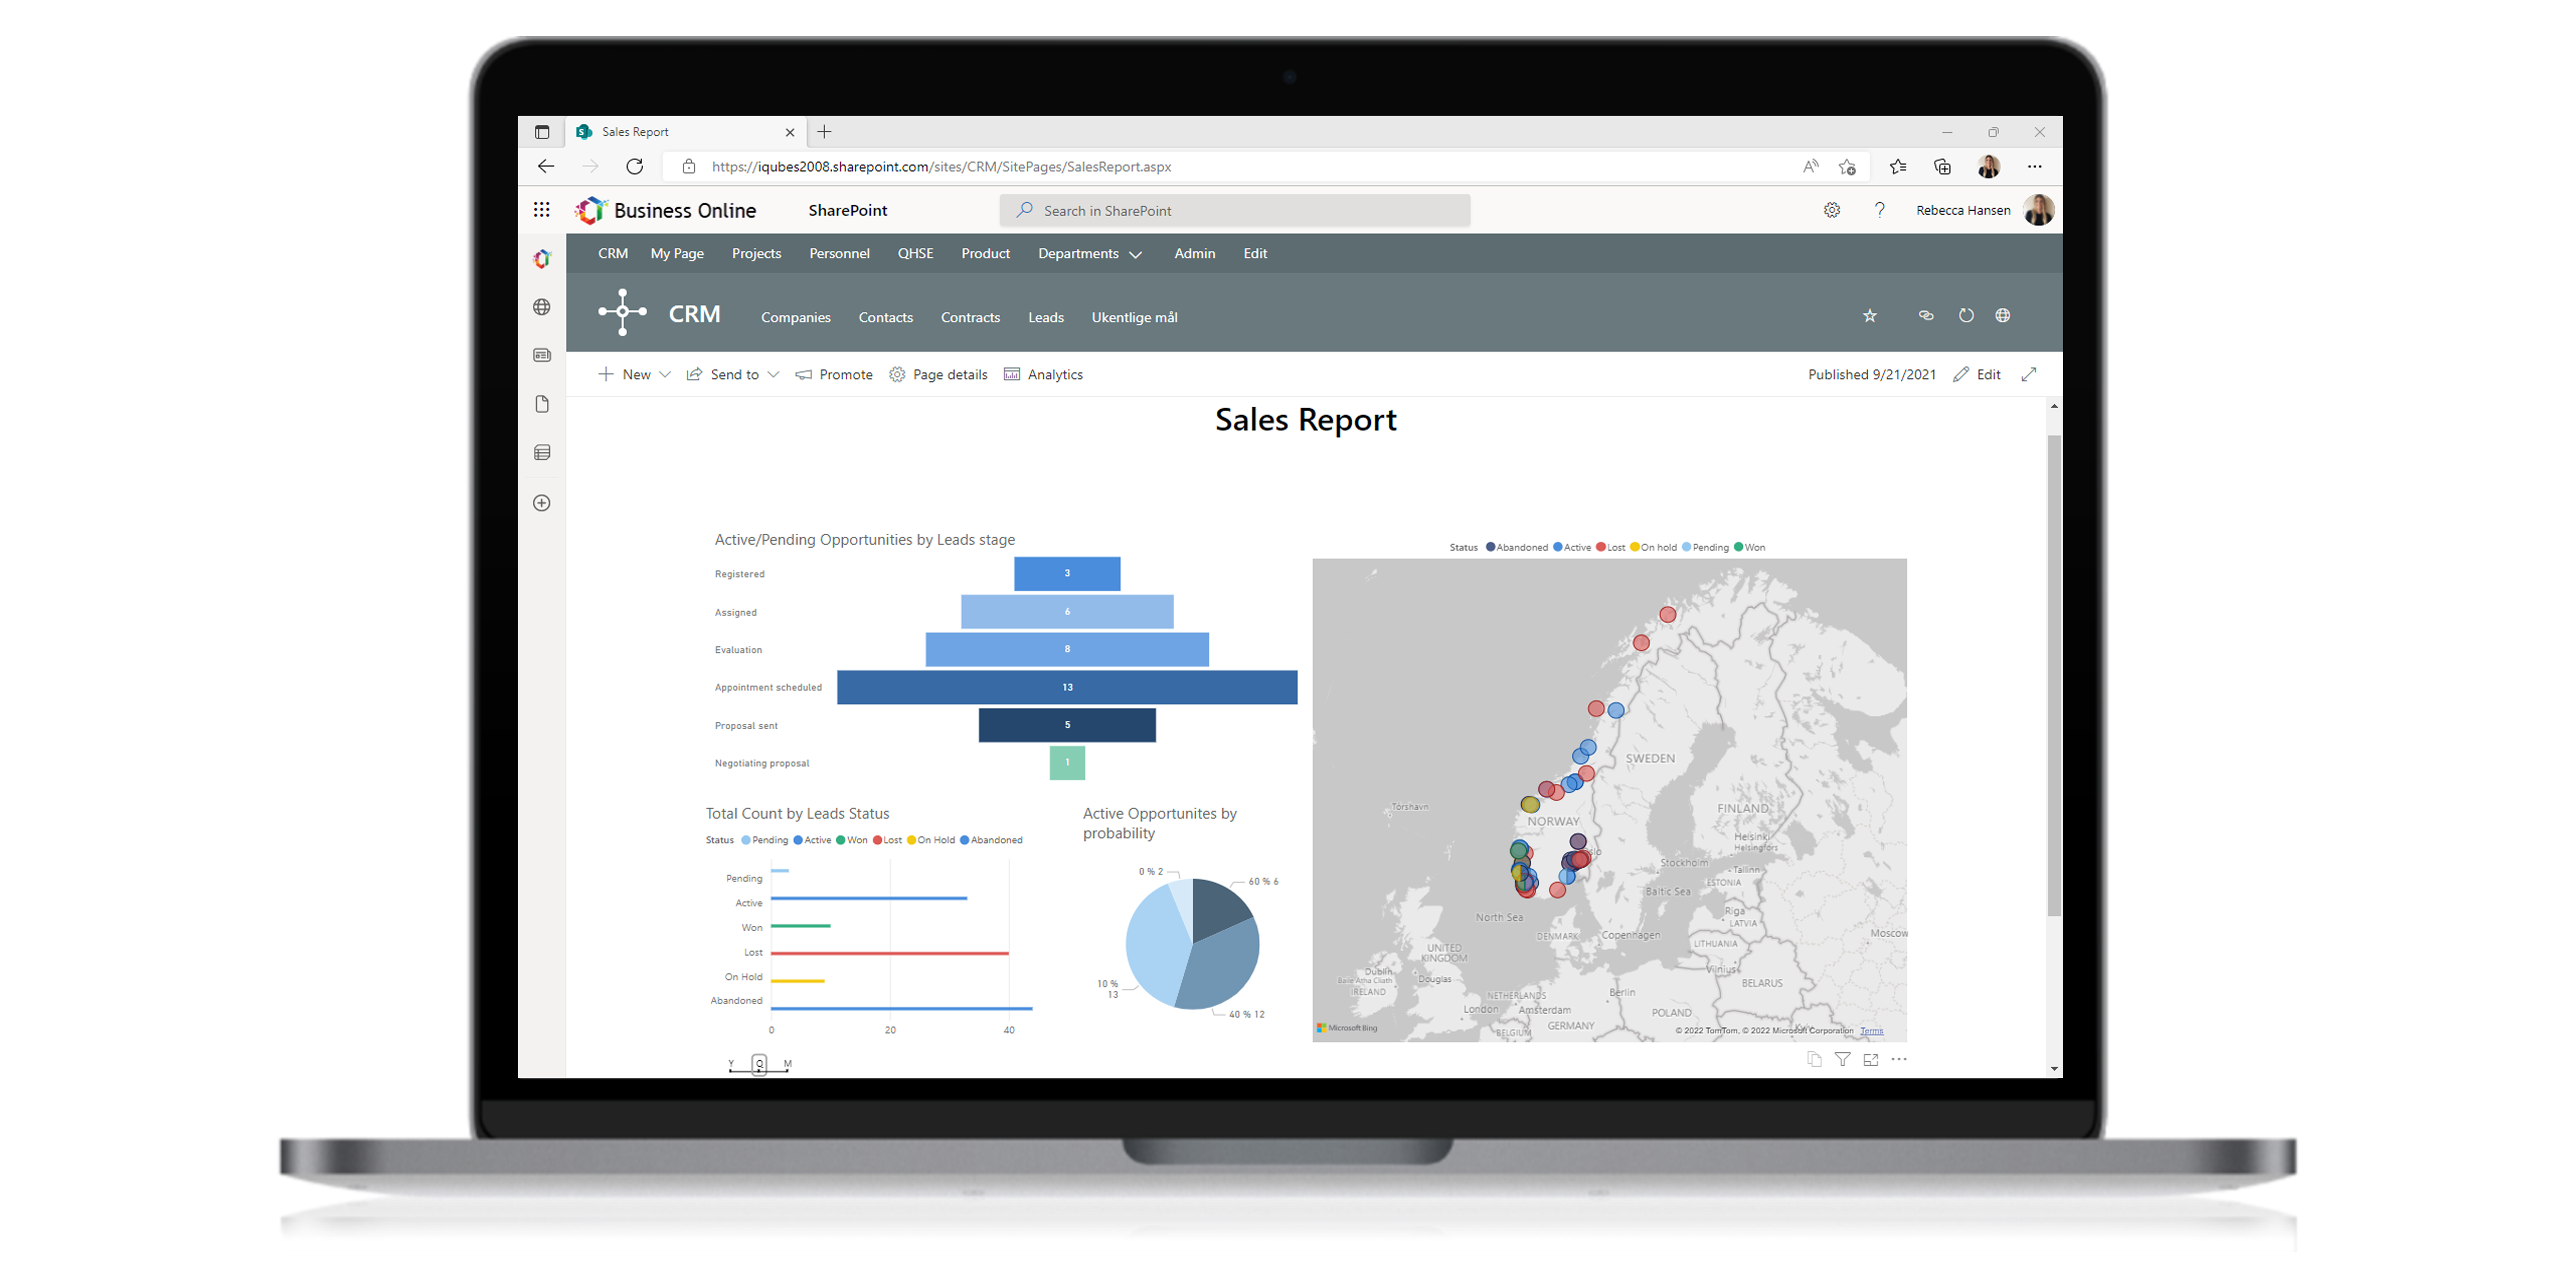
Task: Open More options ellipsis under the map
Action: tap(1899, 1059)
